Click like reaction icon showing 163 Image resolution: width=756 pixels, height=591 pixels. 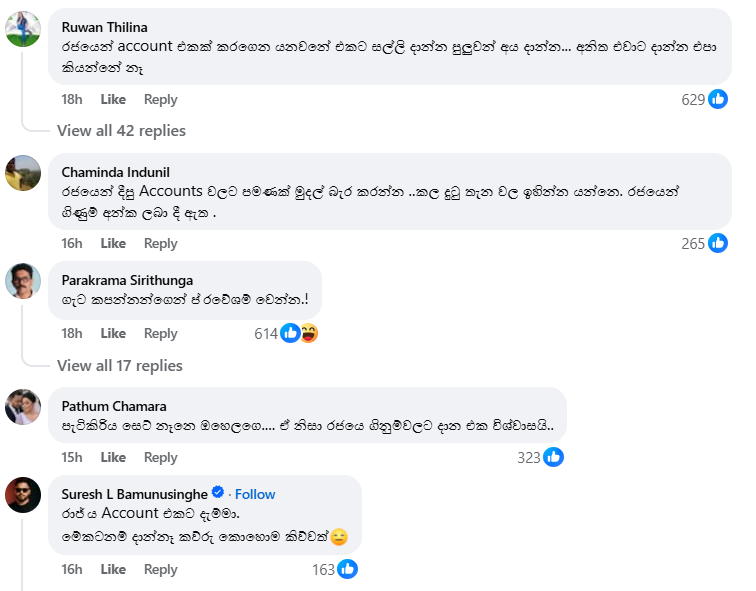point(347,569)
